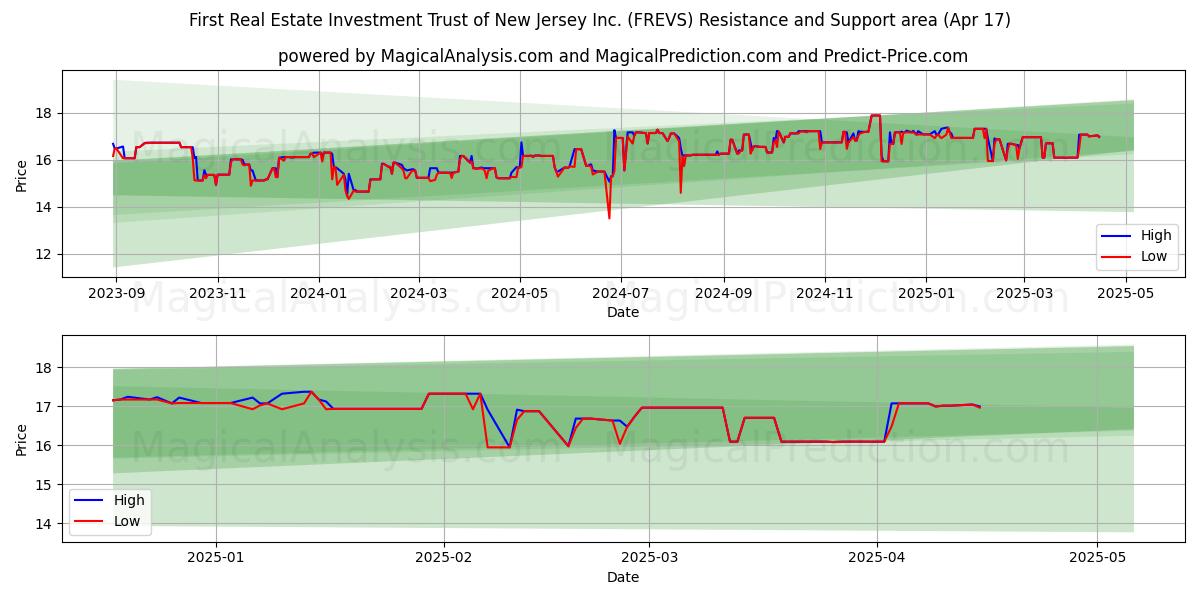Click the '2025-02' tick label on the bottom chart
The height and width of the screenshot is (600, 1200).
coord(444,559)
